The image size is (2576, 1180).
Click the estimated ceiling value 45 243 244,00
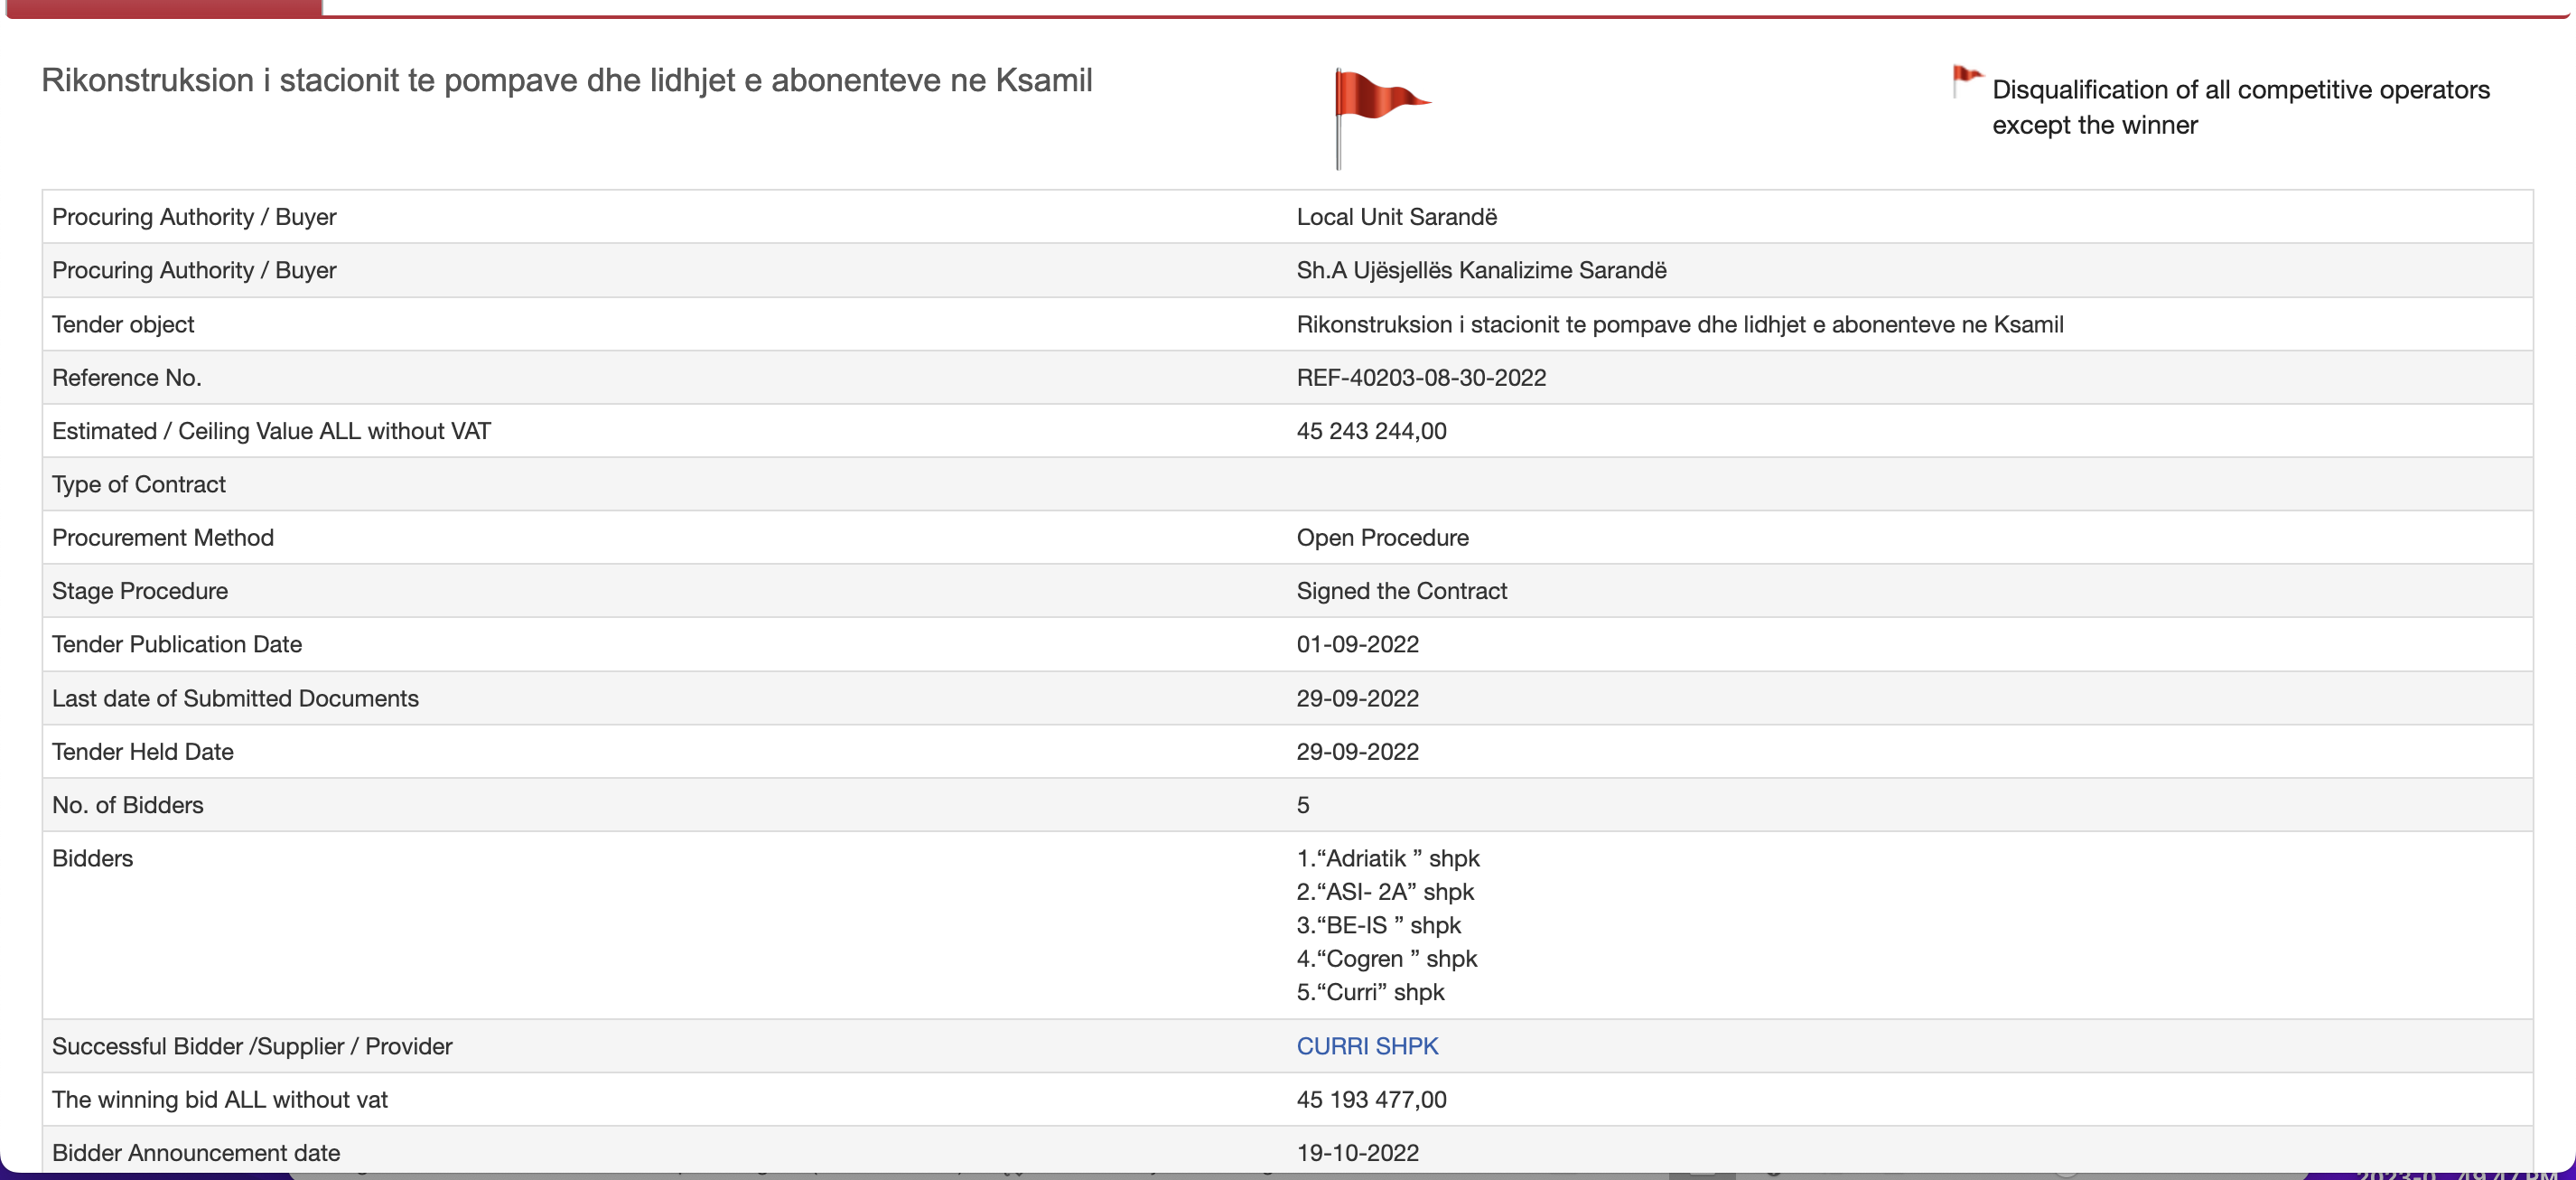tap(1371, 431)
